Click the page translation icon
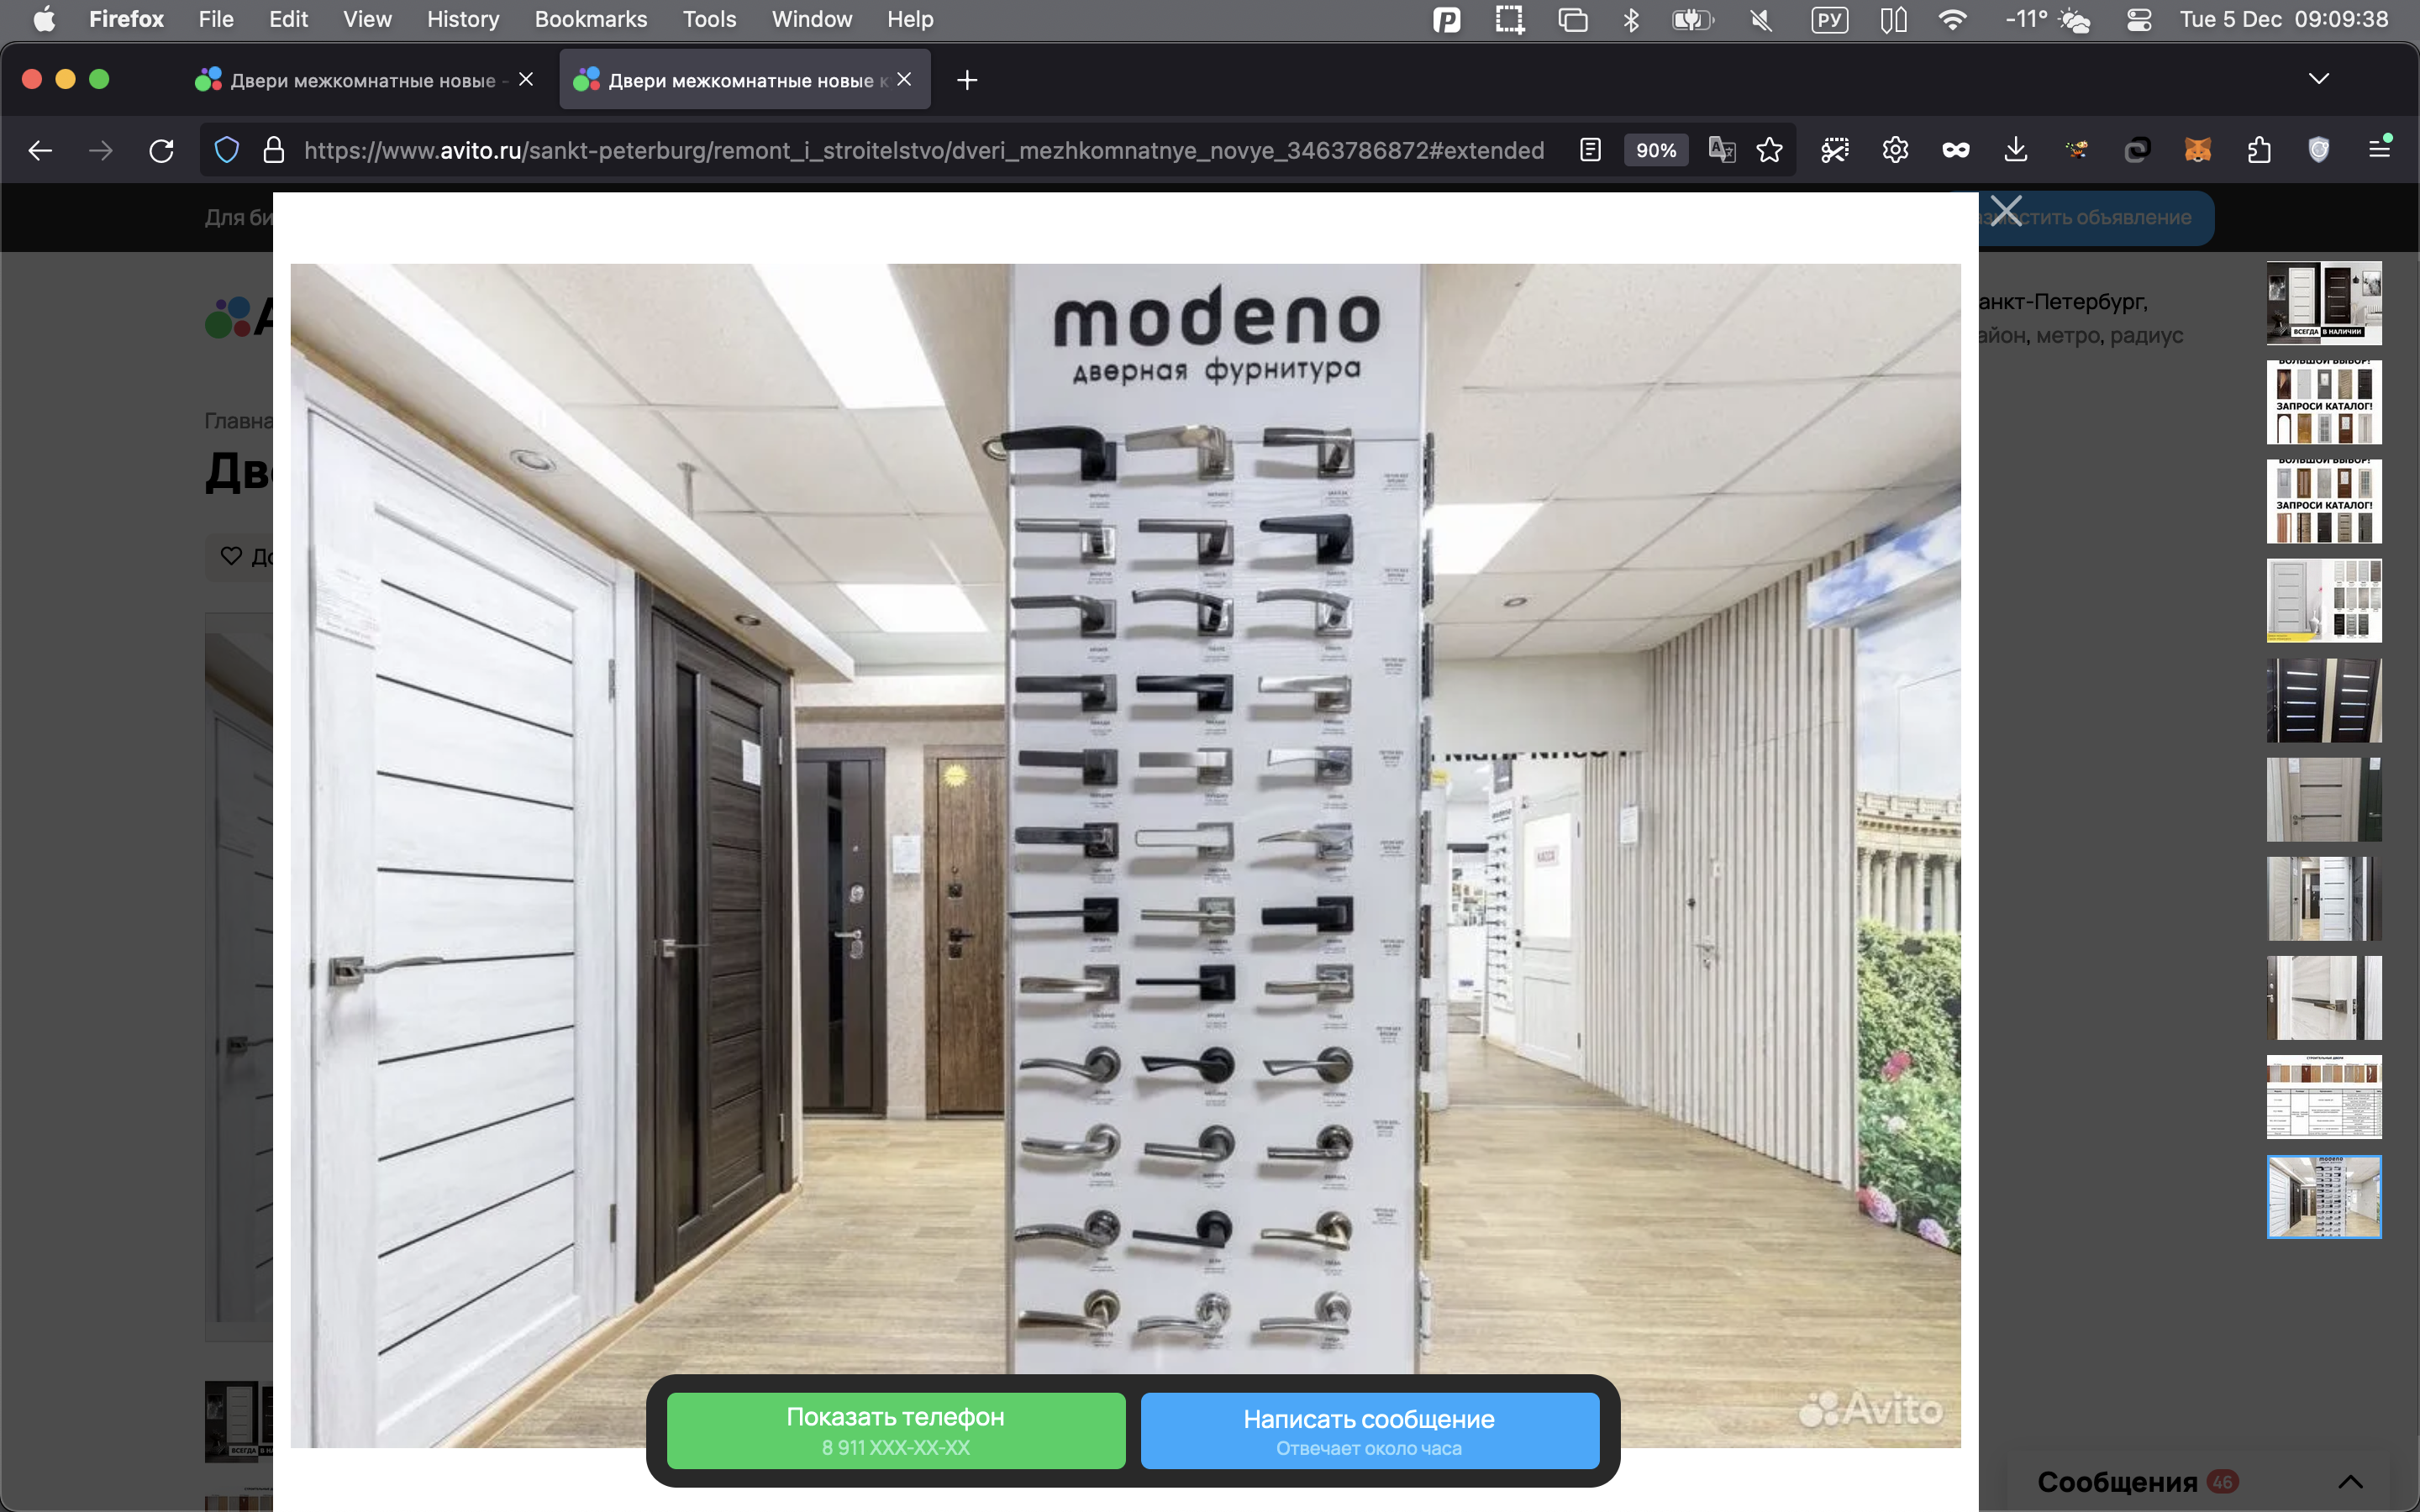This screenshot has height=1512, width=2420. pos(1721,150)
